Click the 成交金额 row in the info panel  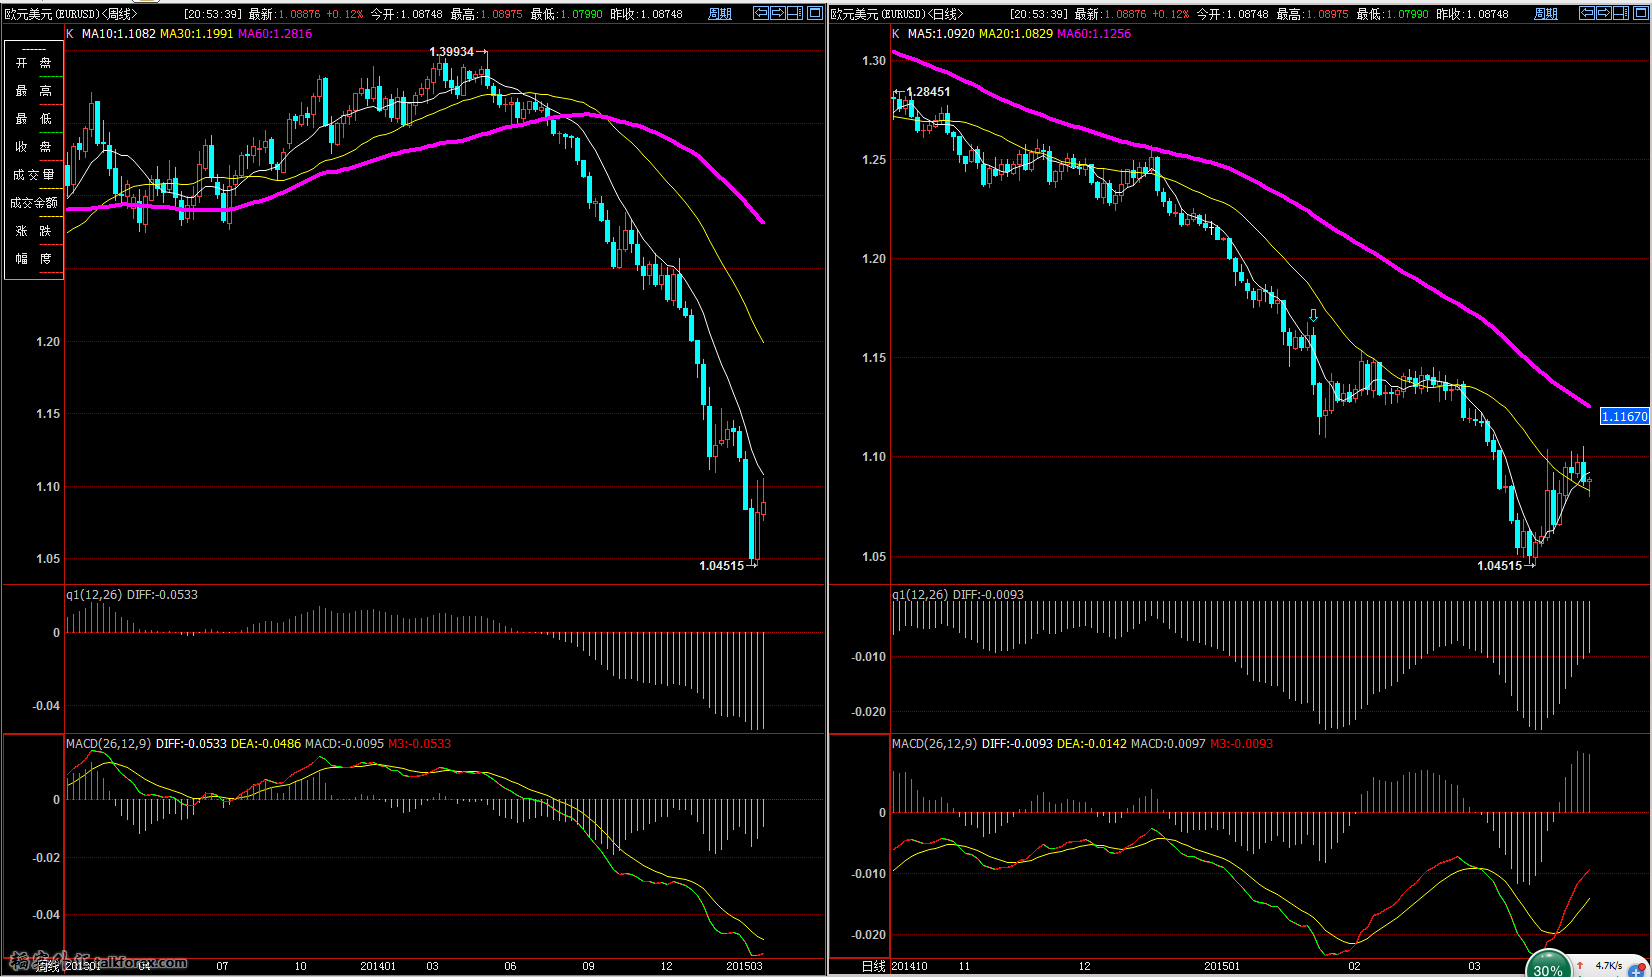point(34,203)
